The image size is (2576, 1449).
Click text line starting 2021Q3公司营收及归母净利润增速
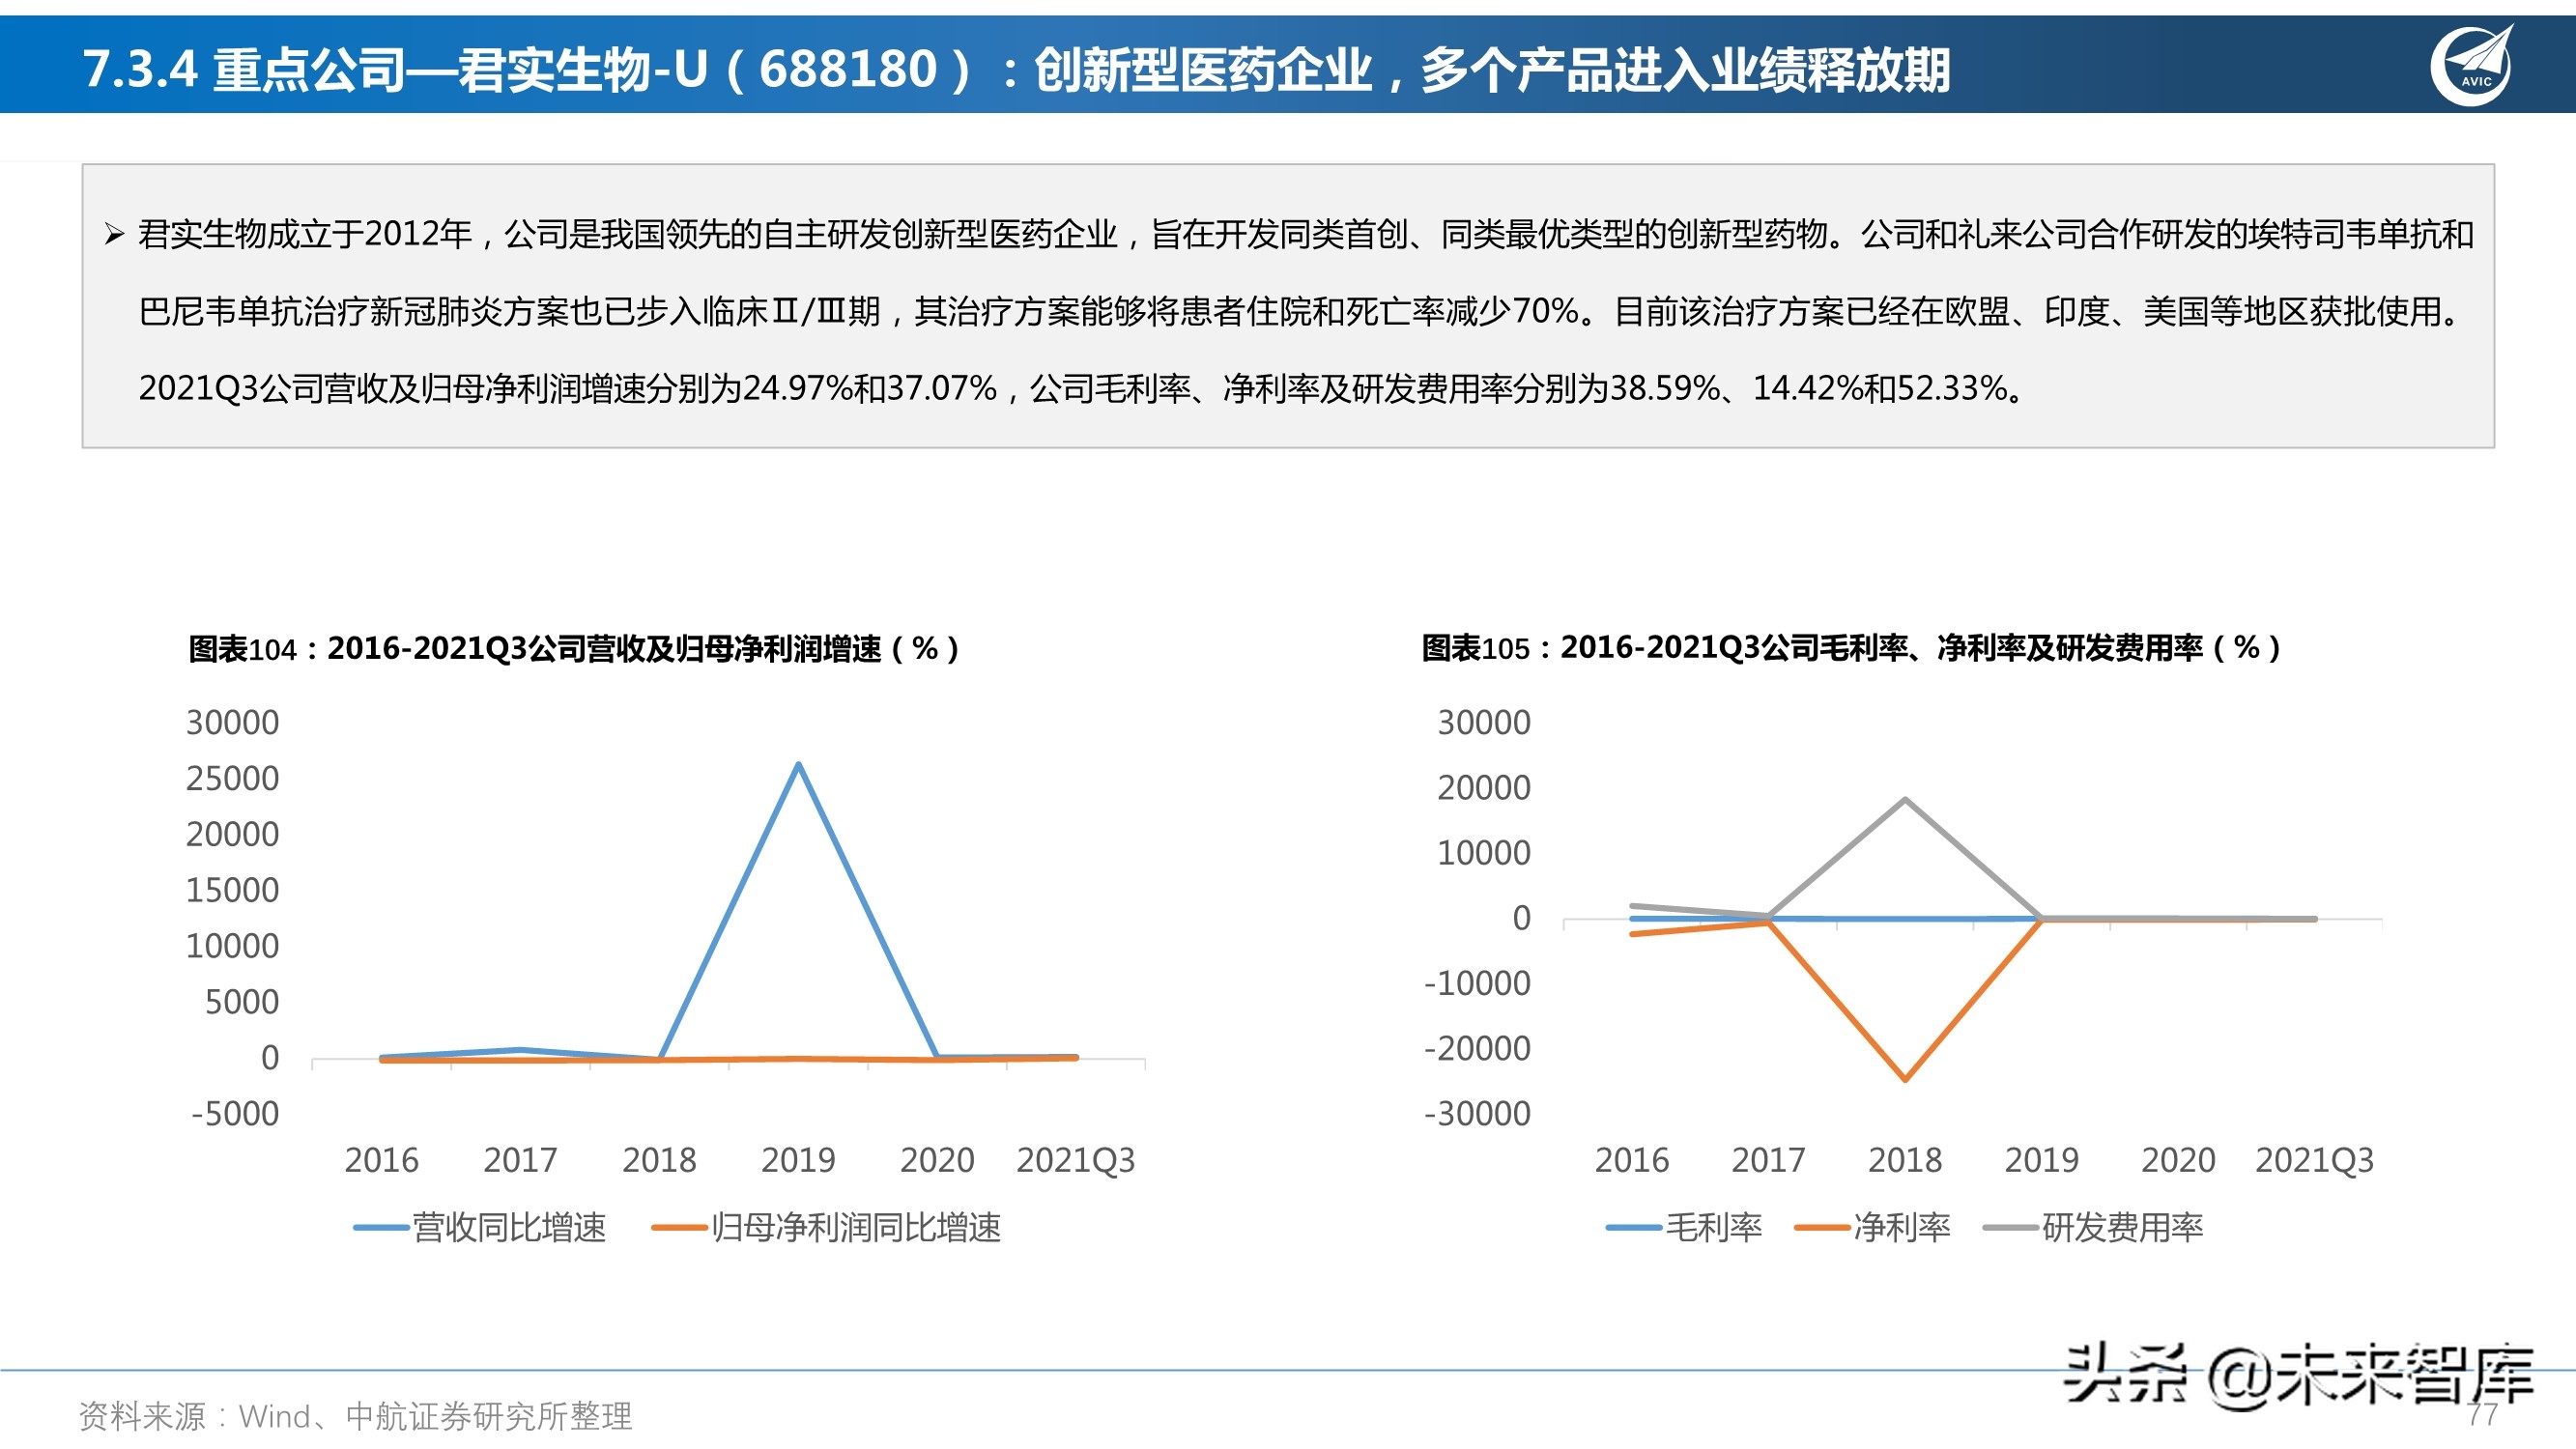1084,388
